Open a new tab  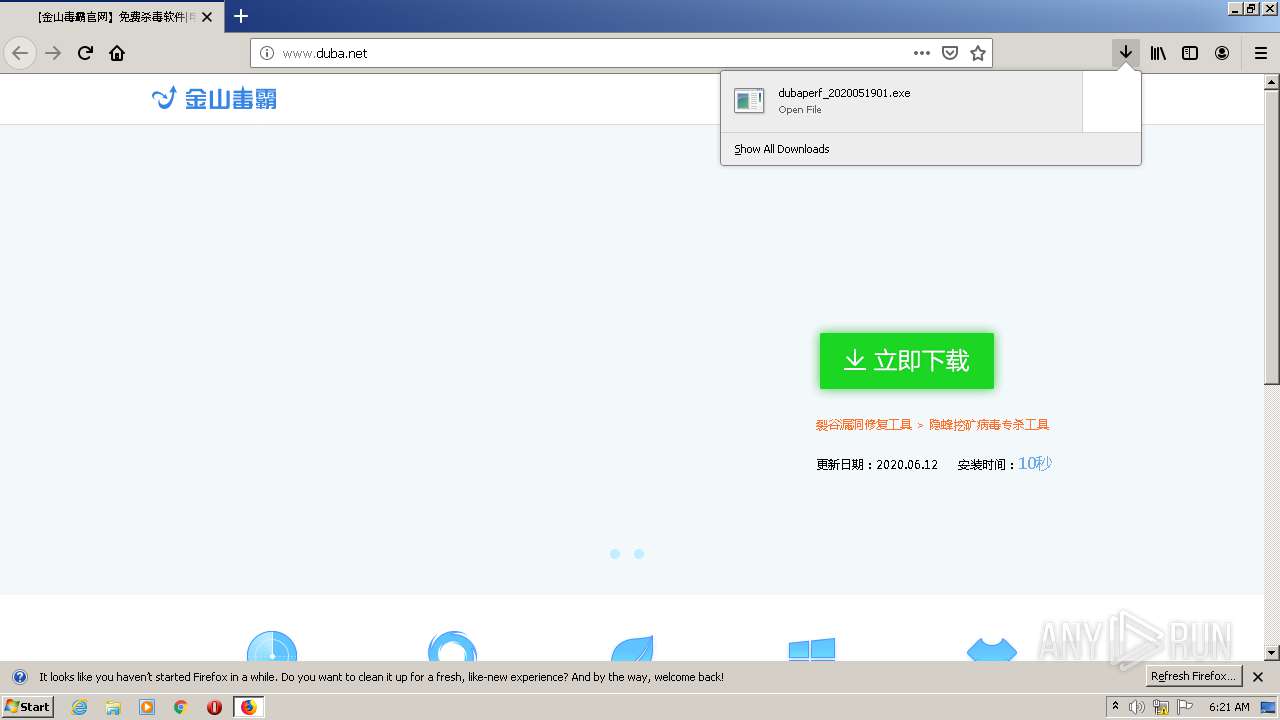pos(241,16)
